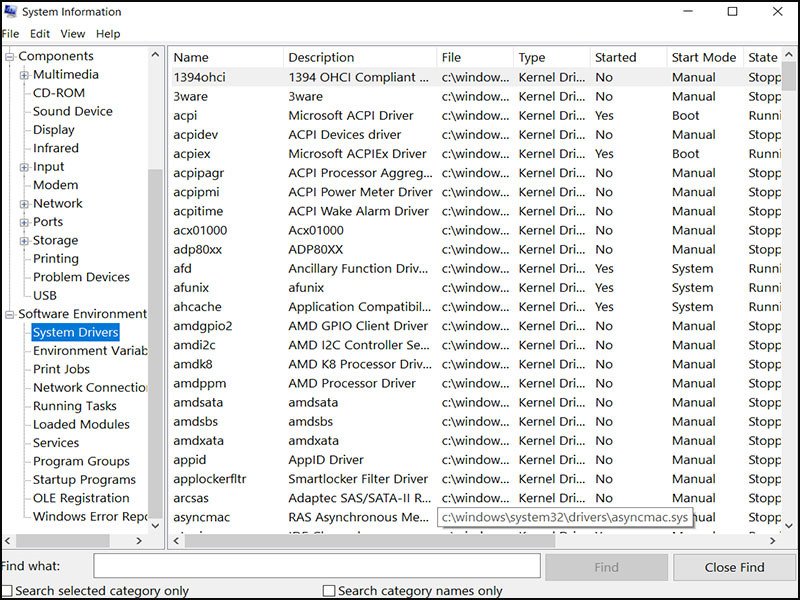Expand the Input category

22,166
